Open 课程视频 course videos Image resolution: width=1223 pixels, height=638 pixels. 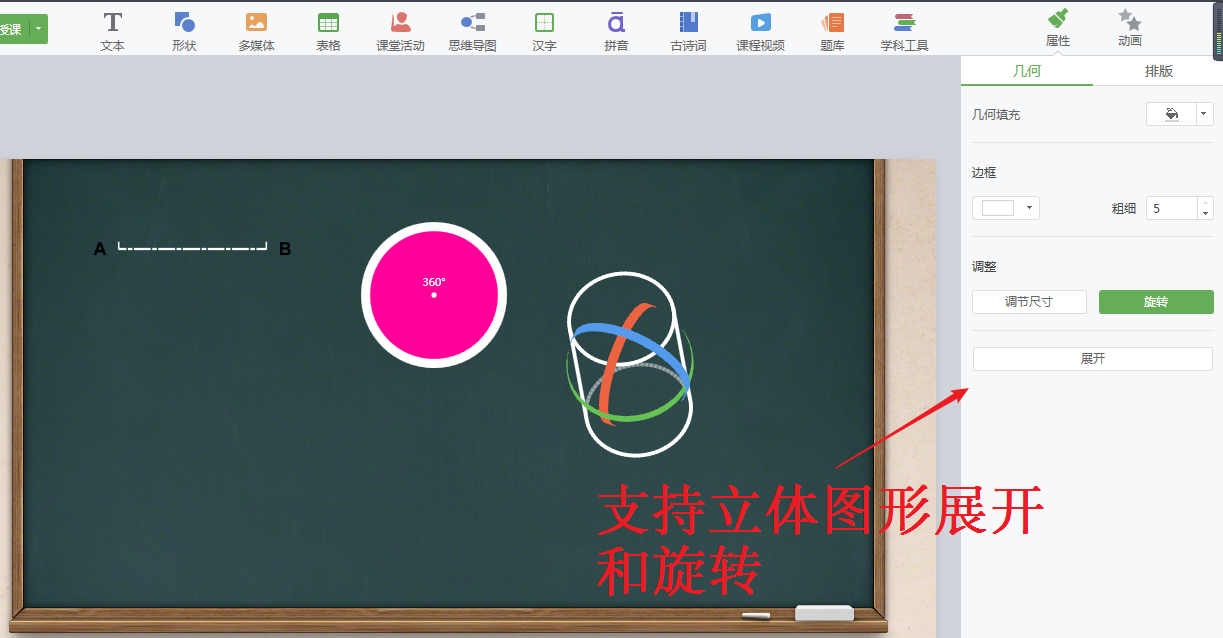pyautogui.click(x=760, y=31)
